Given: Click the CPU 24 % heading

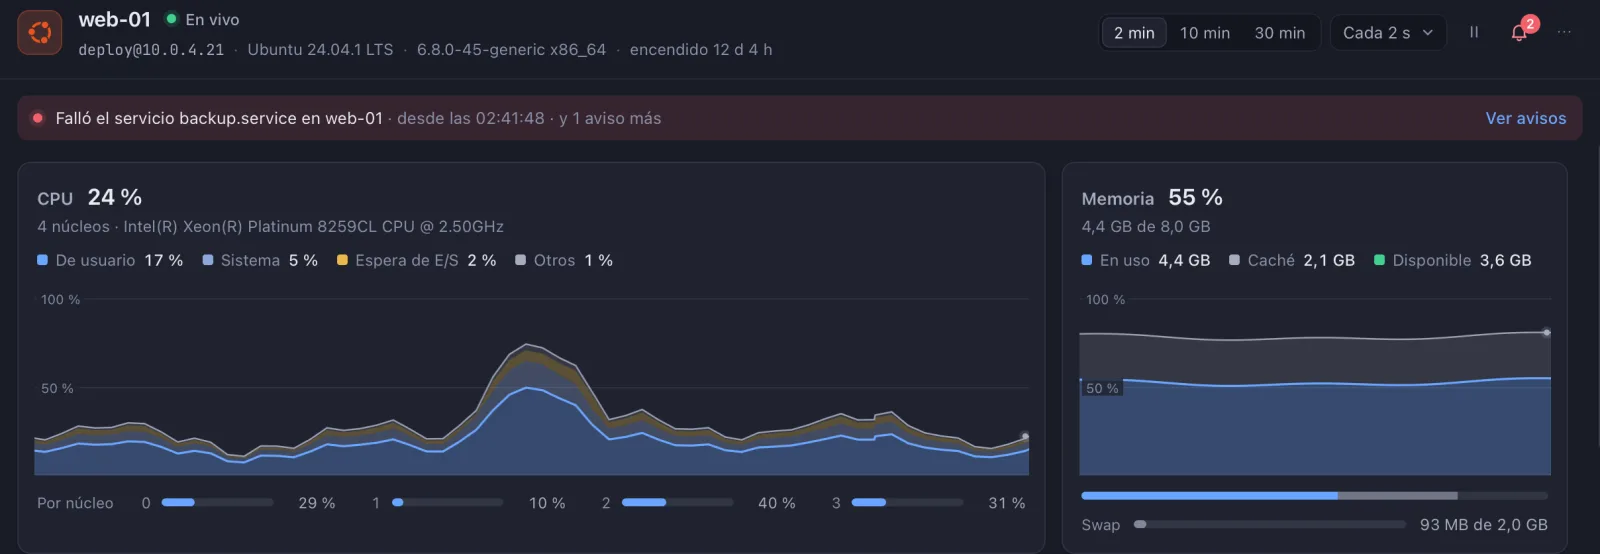Looking at the screenshot, I should click(90, 197).
